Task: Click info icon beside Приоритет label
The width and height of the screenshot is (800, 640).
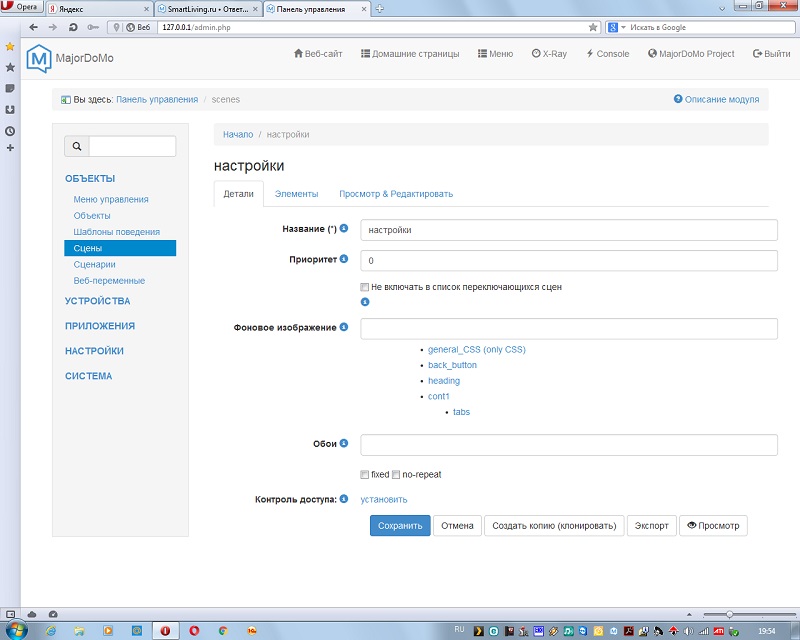Action: point(344,260)
